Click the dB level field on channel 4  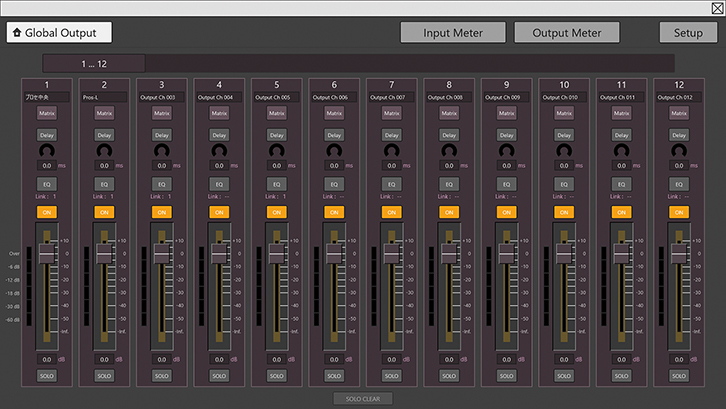pos(217,359)
